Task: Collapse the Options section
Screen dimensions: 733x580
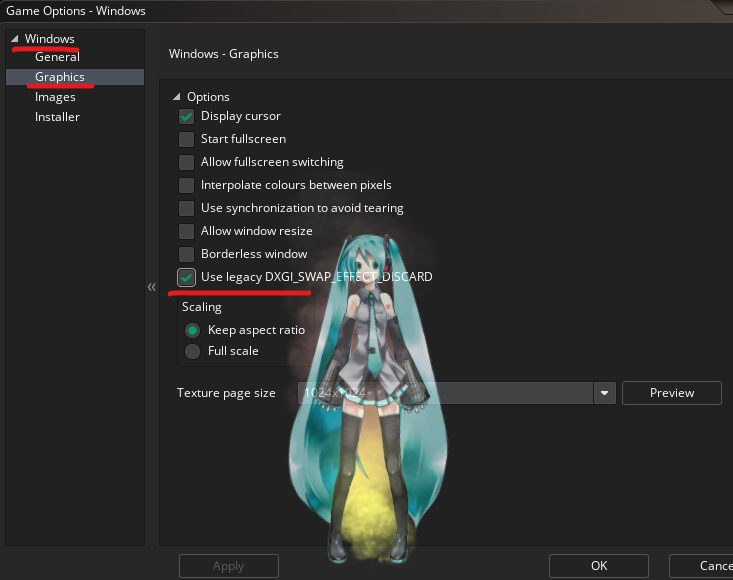Action: click(177, 97)
